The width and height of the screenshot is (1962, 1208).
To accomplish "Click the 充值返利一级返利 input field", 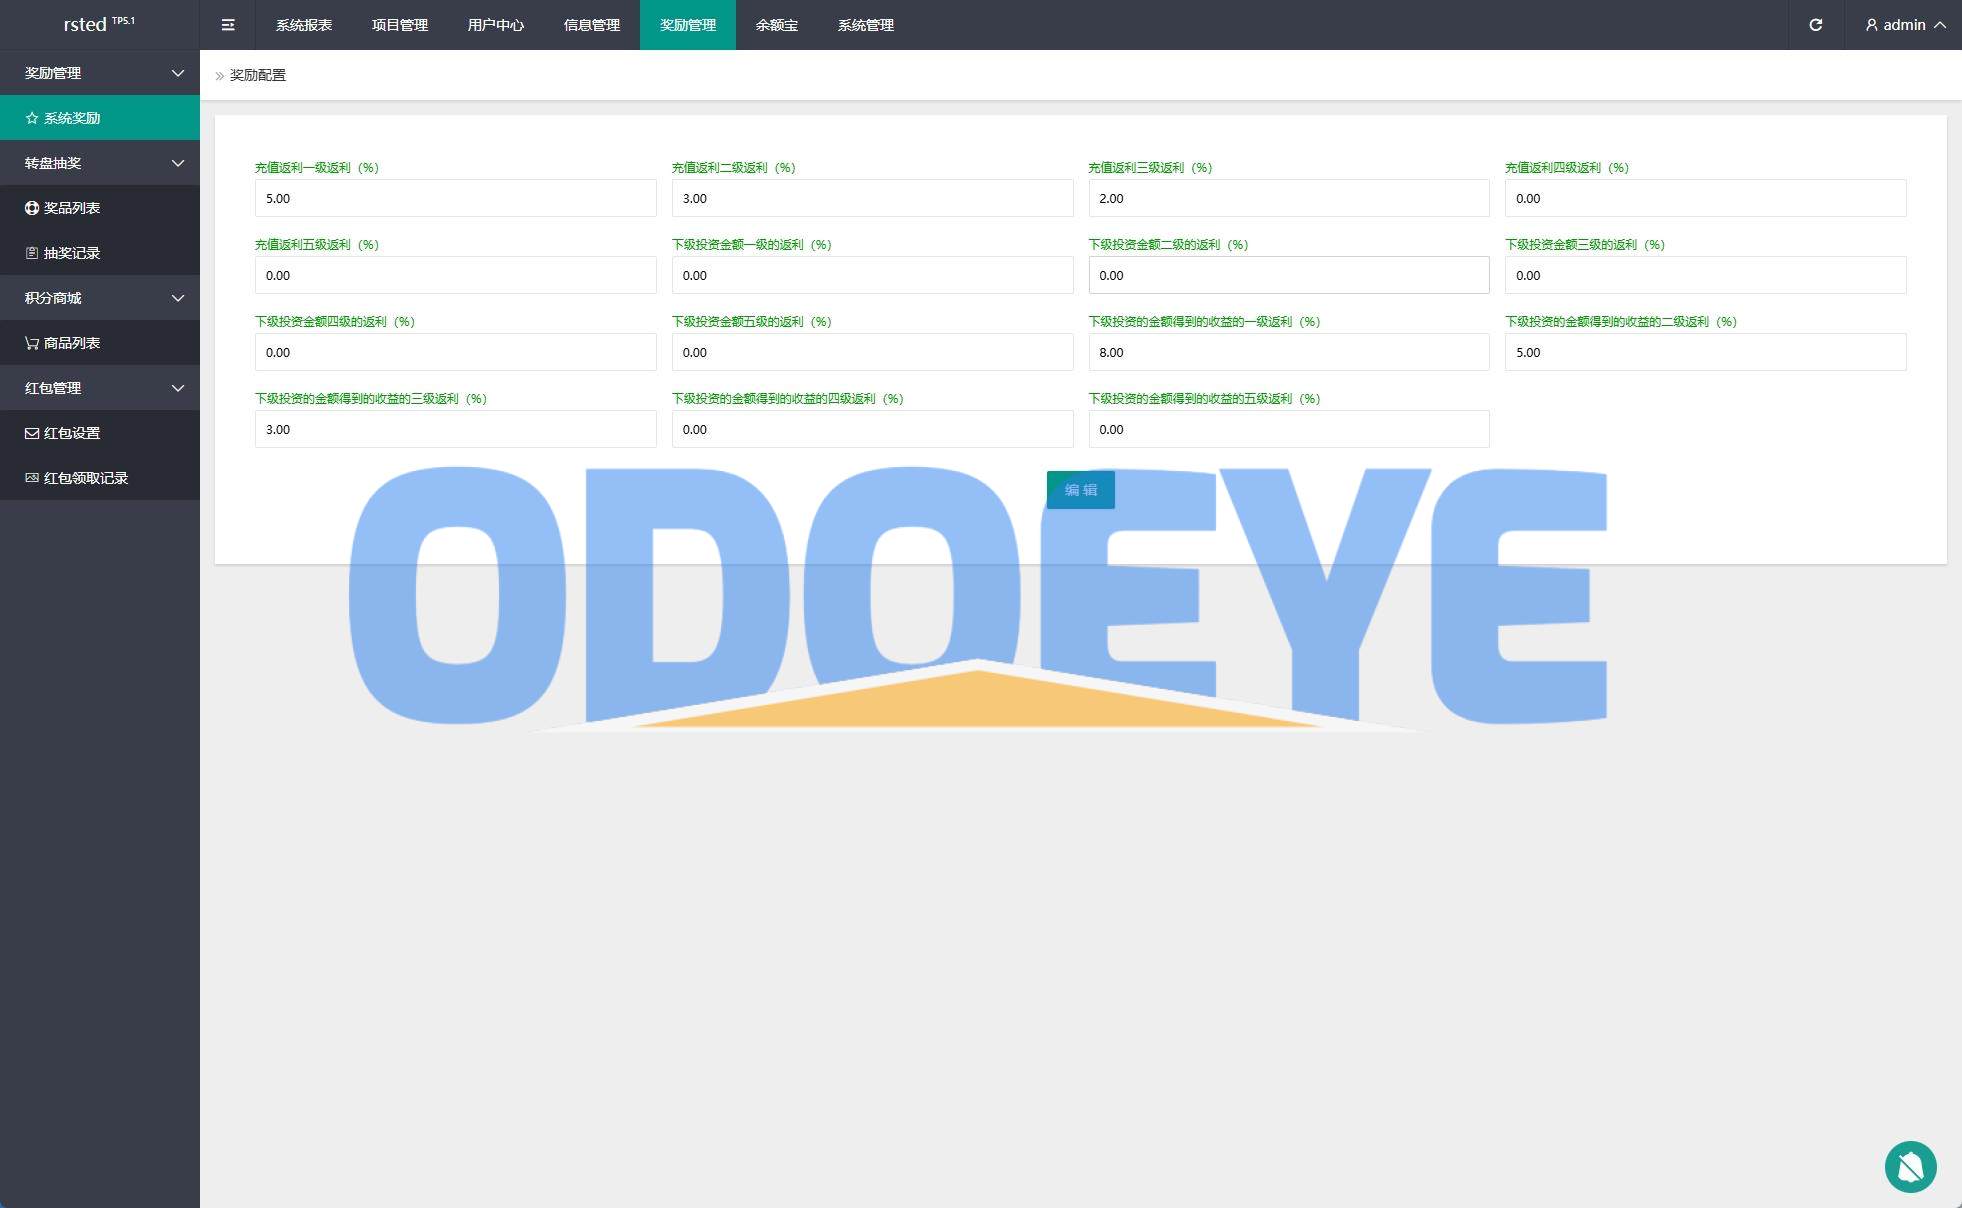I will coord(455,198).
